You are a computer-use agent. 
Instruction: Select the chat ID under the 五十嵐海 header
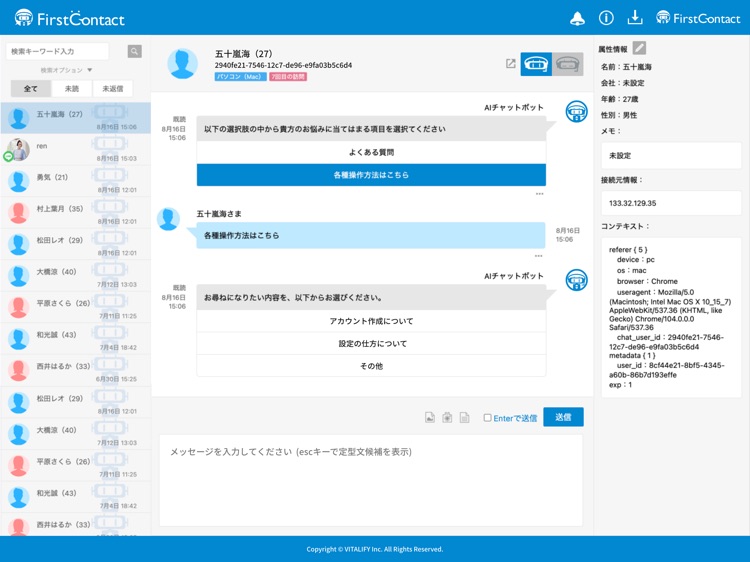point(283,65)
